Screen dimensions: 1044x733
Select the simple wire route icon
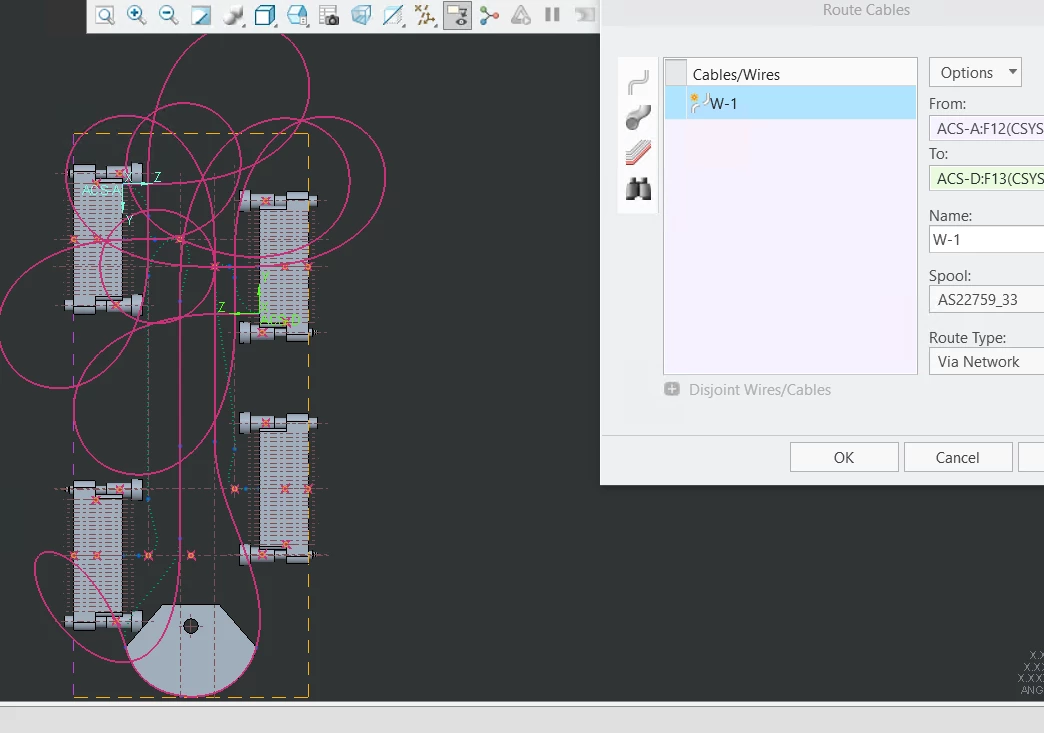pyautogui.click(x=638, y=82)
